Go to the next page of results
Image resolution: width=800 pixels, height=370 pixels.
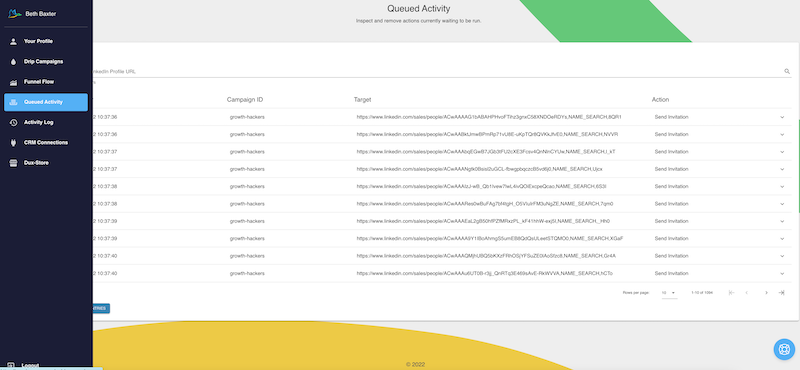click(x=766, y=292)
